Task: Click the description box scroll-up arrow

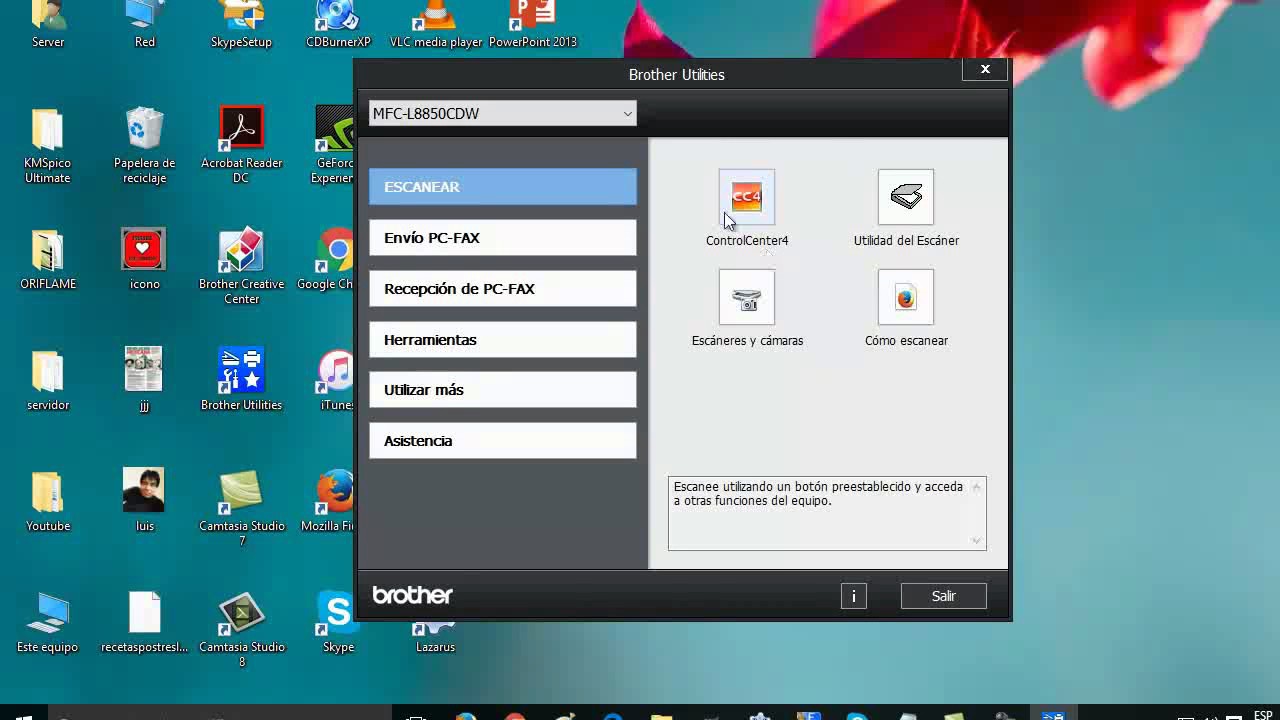Action: pyautogui.click(x=977, y=486)
